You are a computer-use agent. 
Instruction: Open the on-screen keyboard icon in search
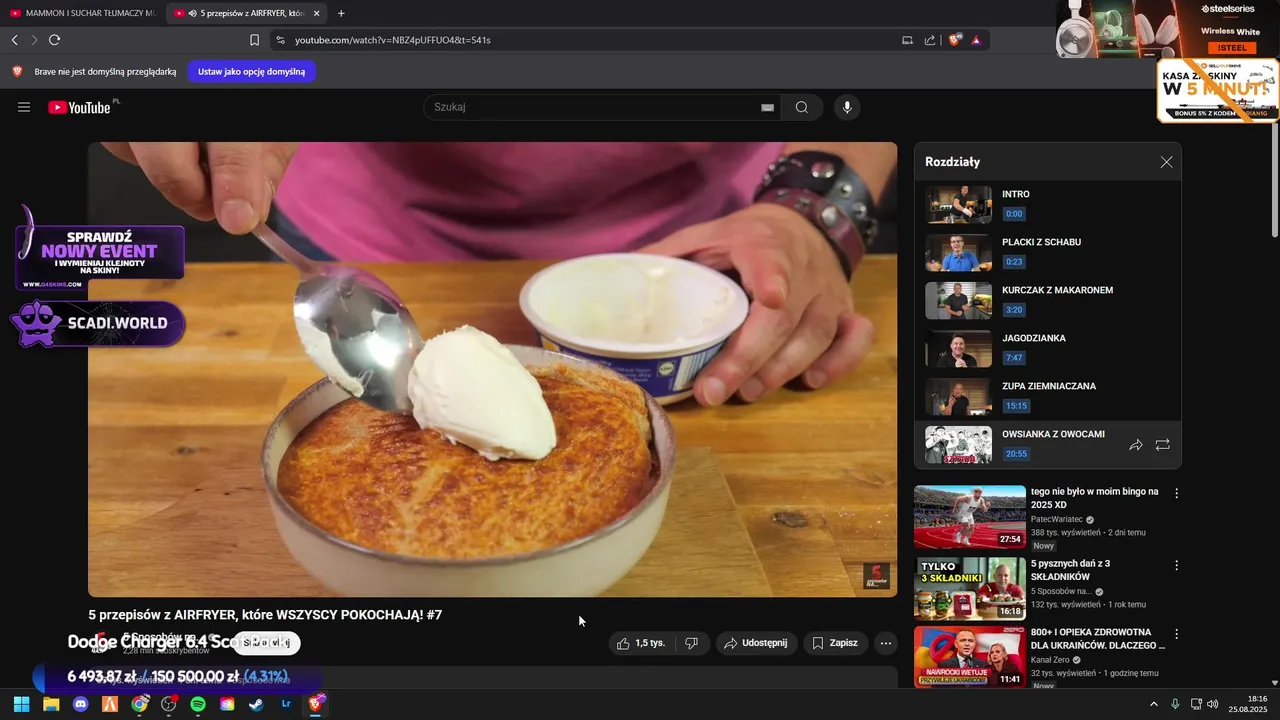point(768,107)
